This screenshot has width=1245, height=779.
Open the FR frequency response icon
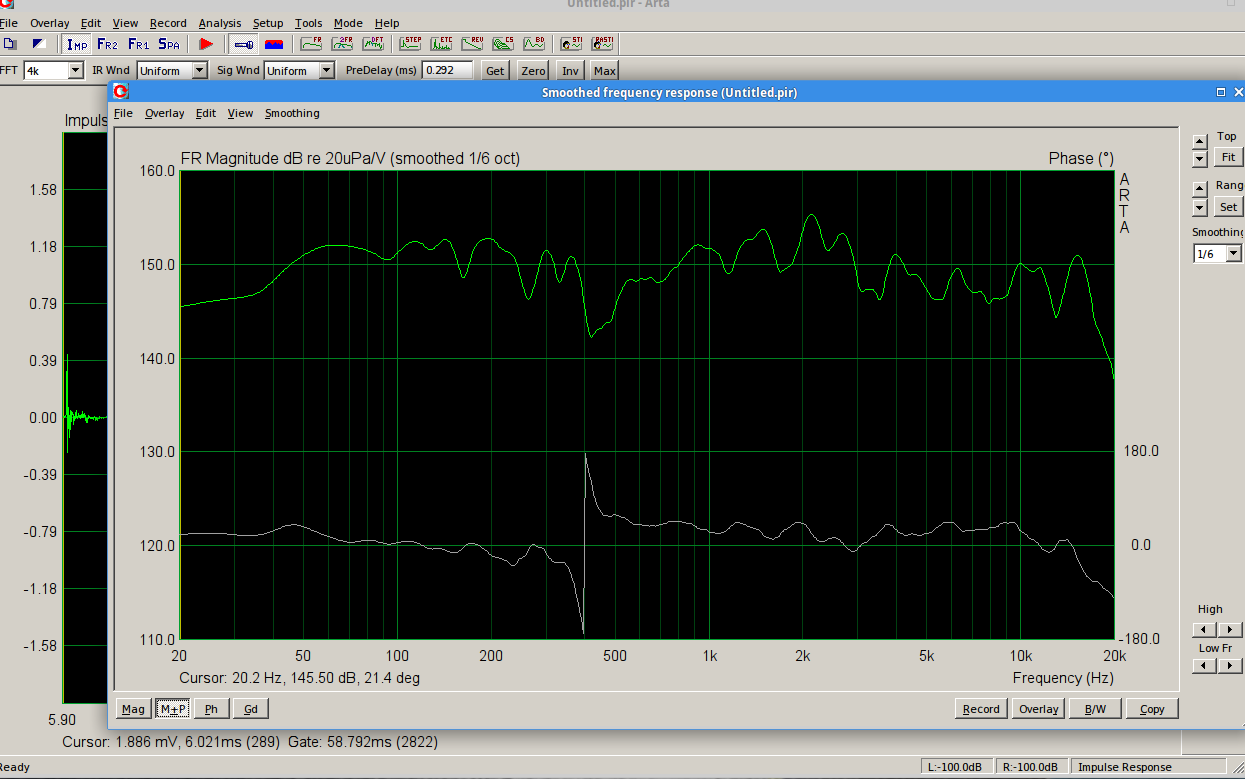click(x=312, y=44)
